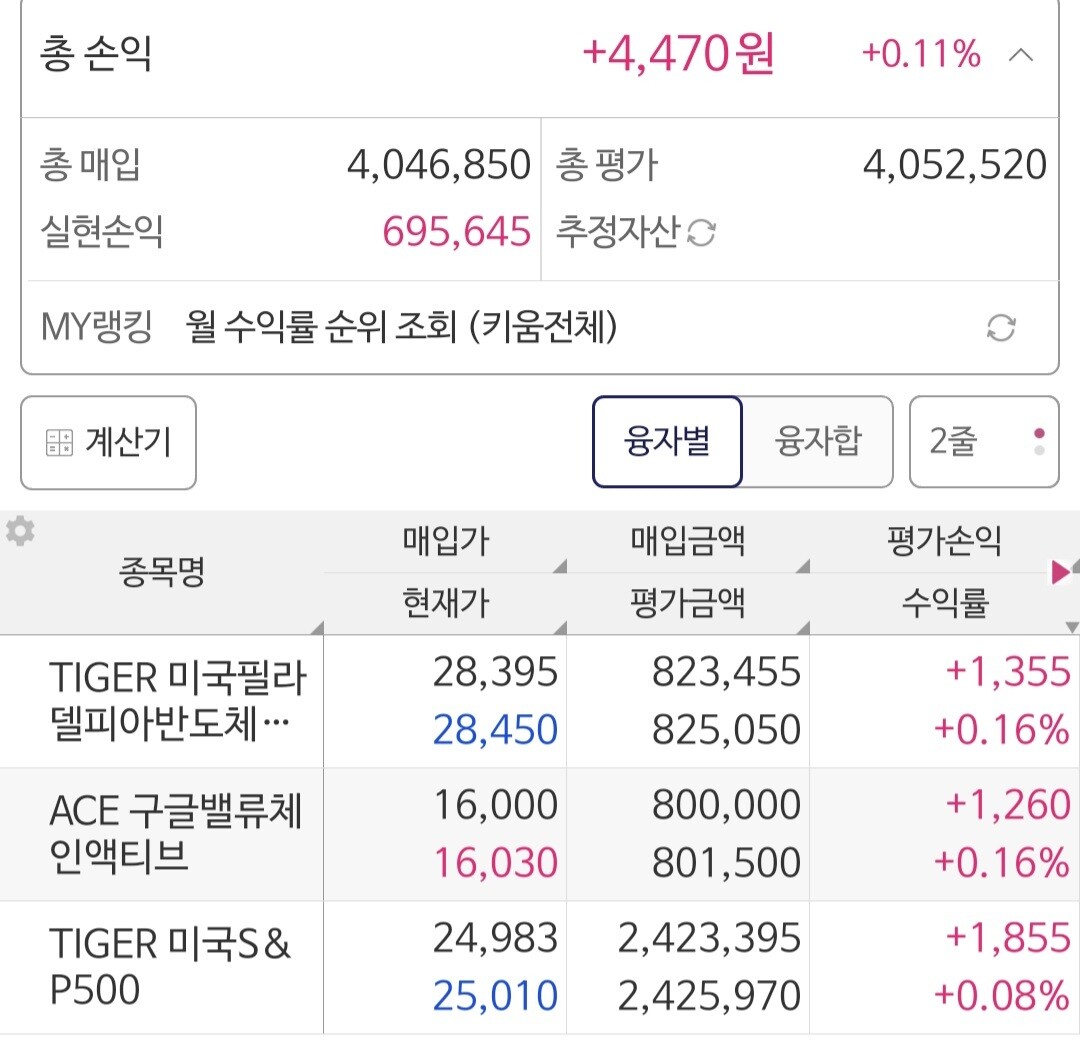This screenshot has width=1080, height=1056.
Task: Switch to the 융자합 view
Action: tap(818, 442)
